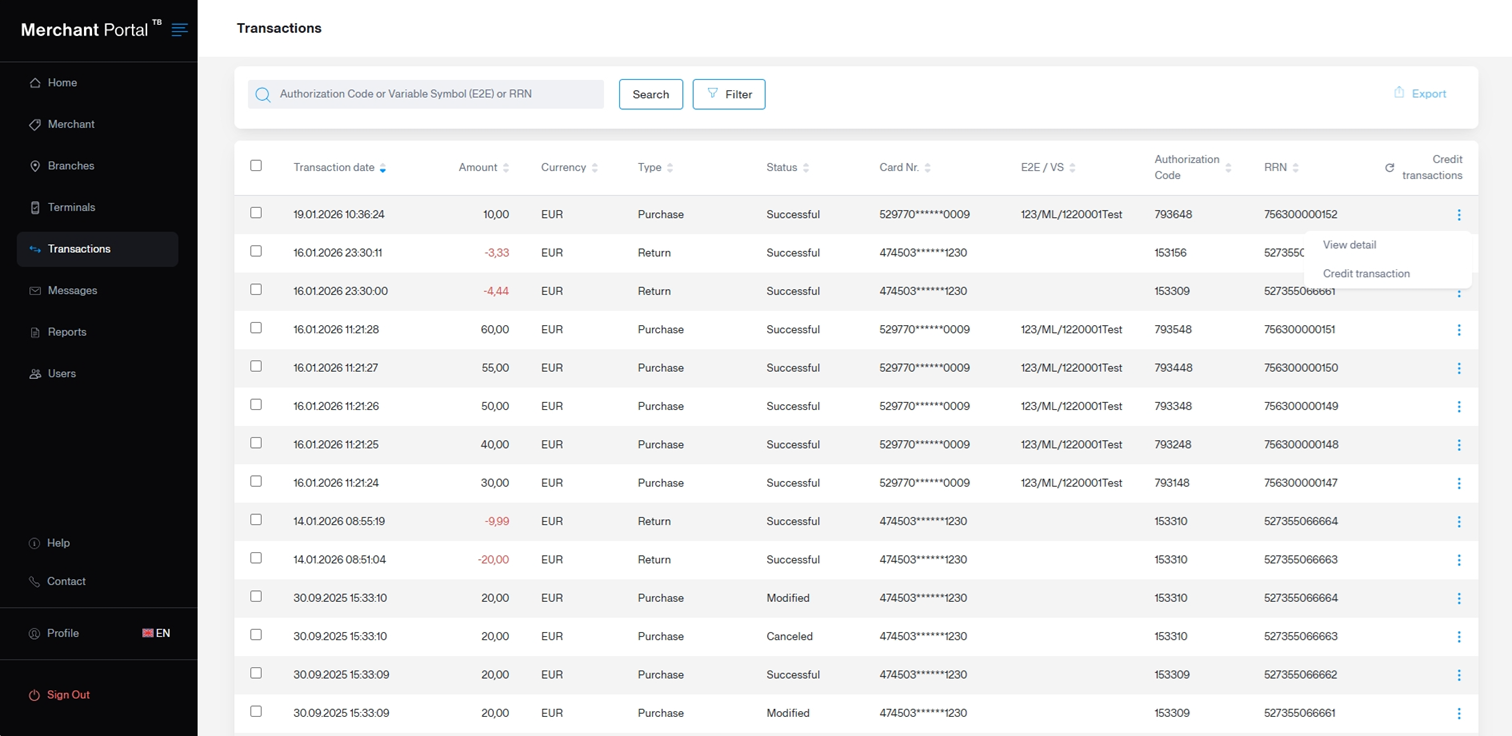
Task: Go to Messages in the sidebar
Action: [x=72, y=290]
